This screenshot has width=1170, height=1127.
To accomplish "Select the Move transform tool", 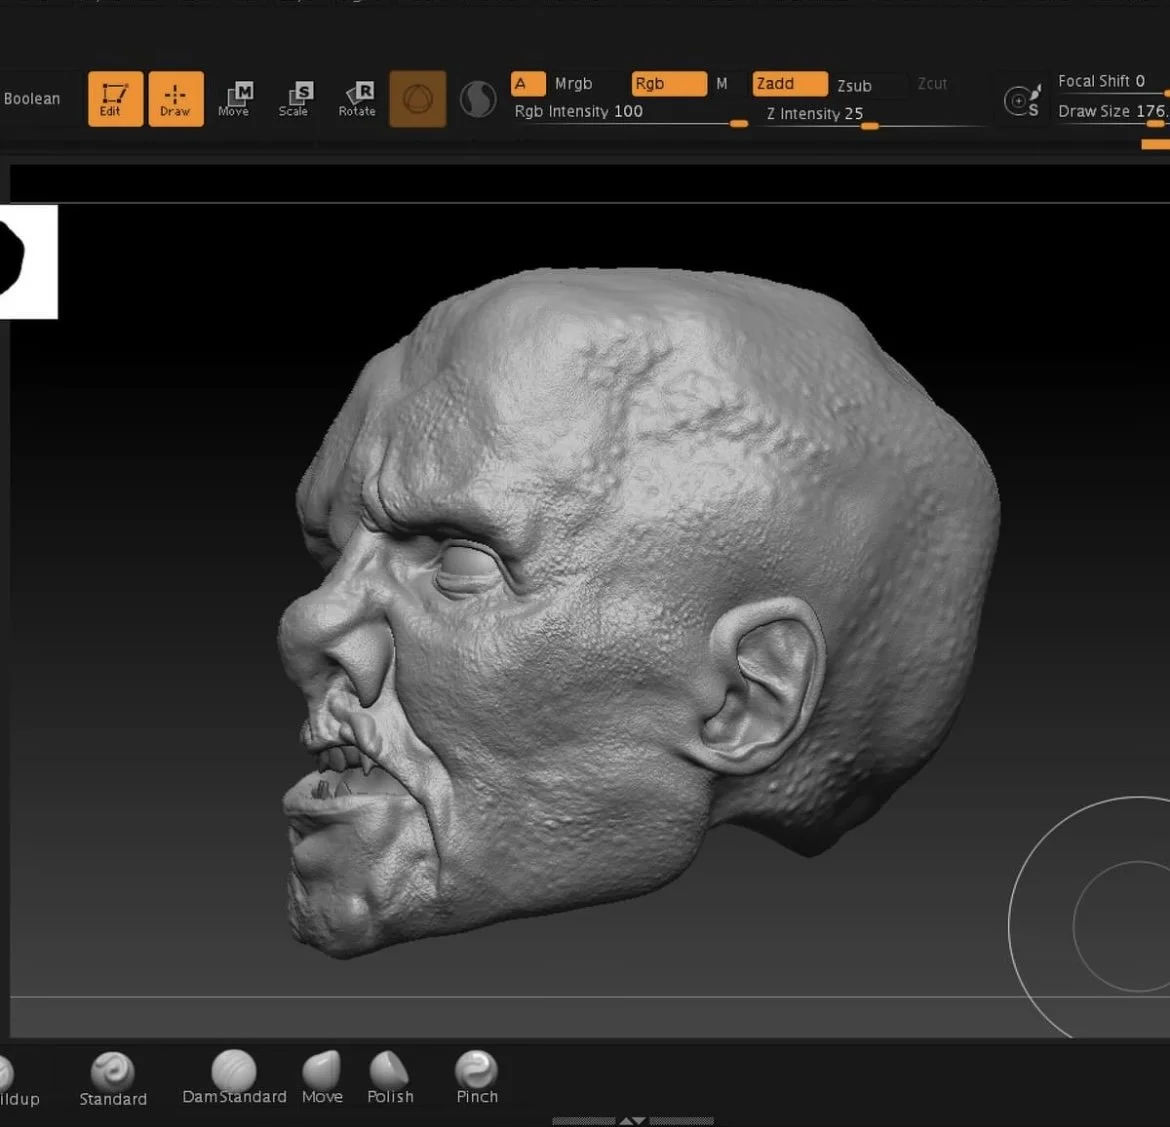I will [x=234, y=99].
